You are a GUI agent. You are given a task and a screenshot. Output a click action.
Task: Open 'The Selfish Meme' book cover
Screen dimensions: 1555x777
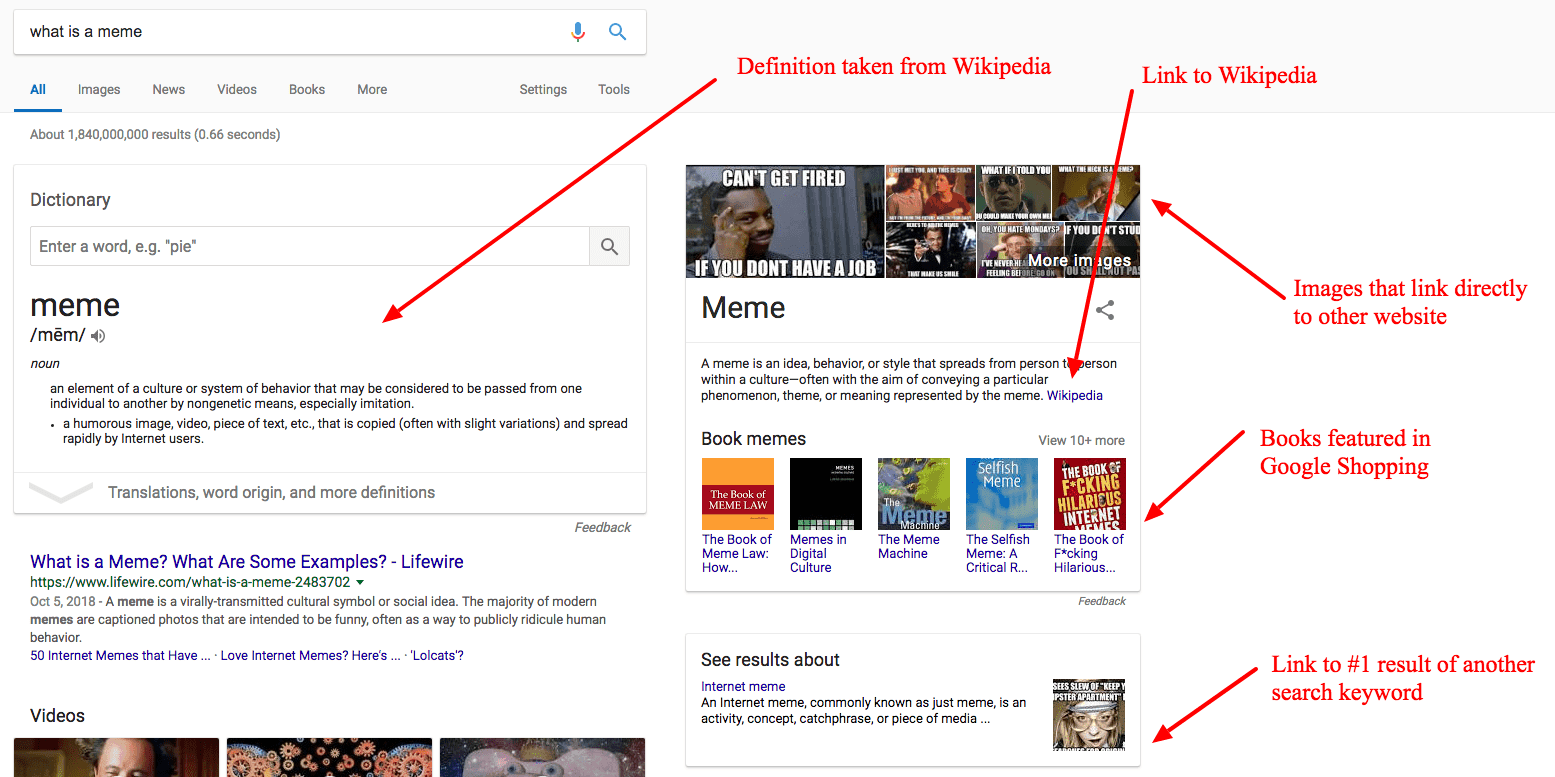coord(1002,494)
